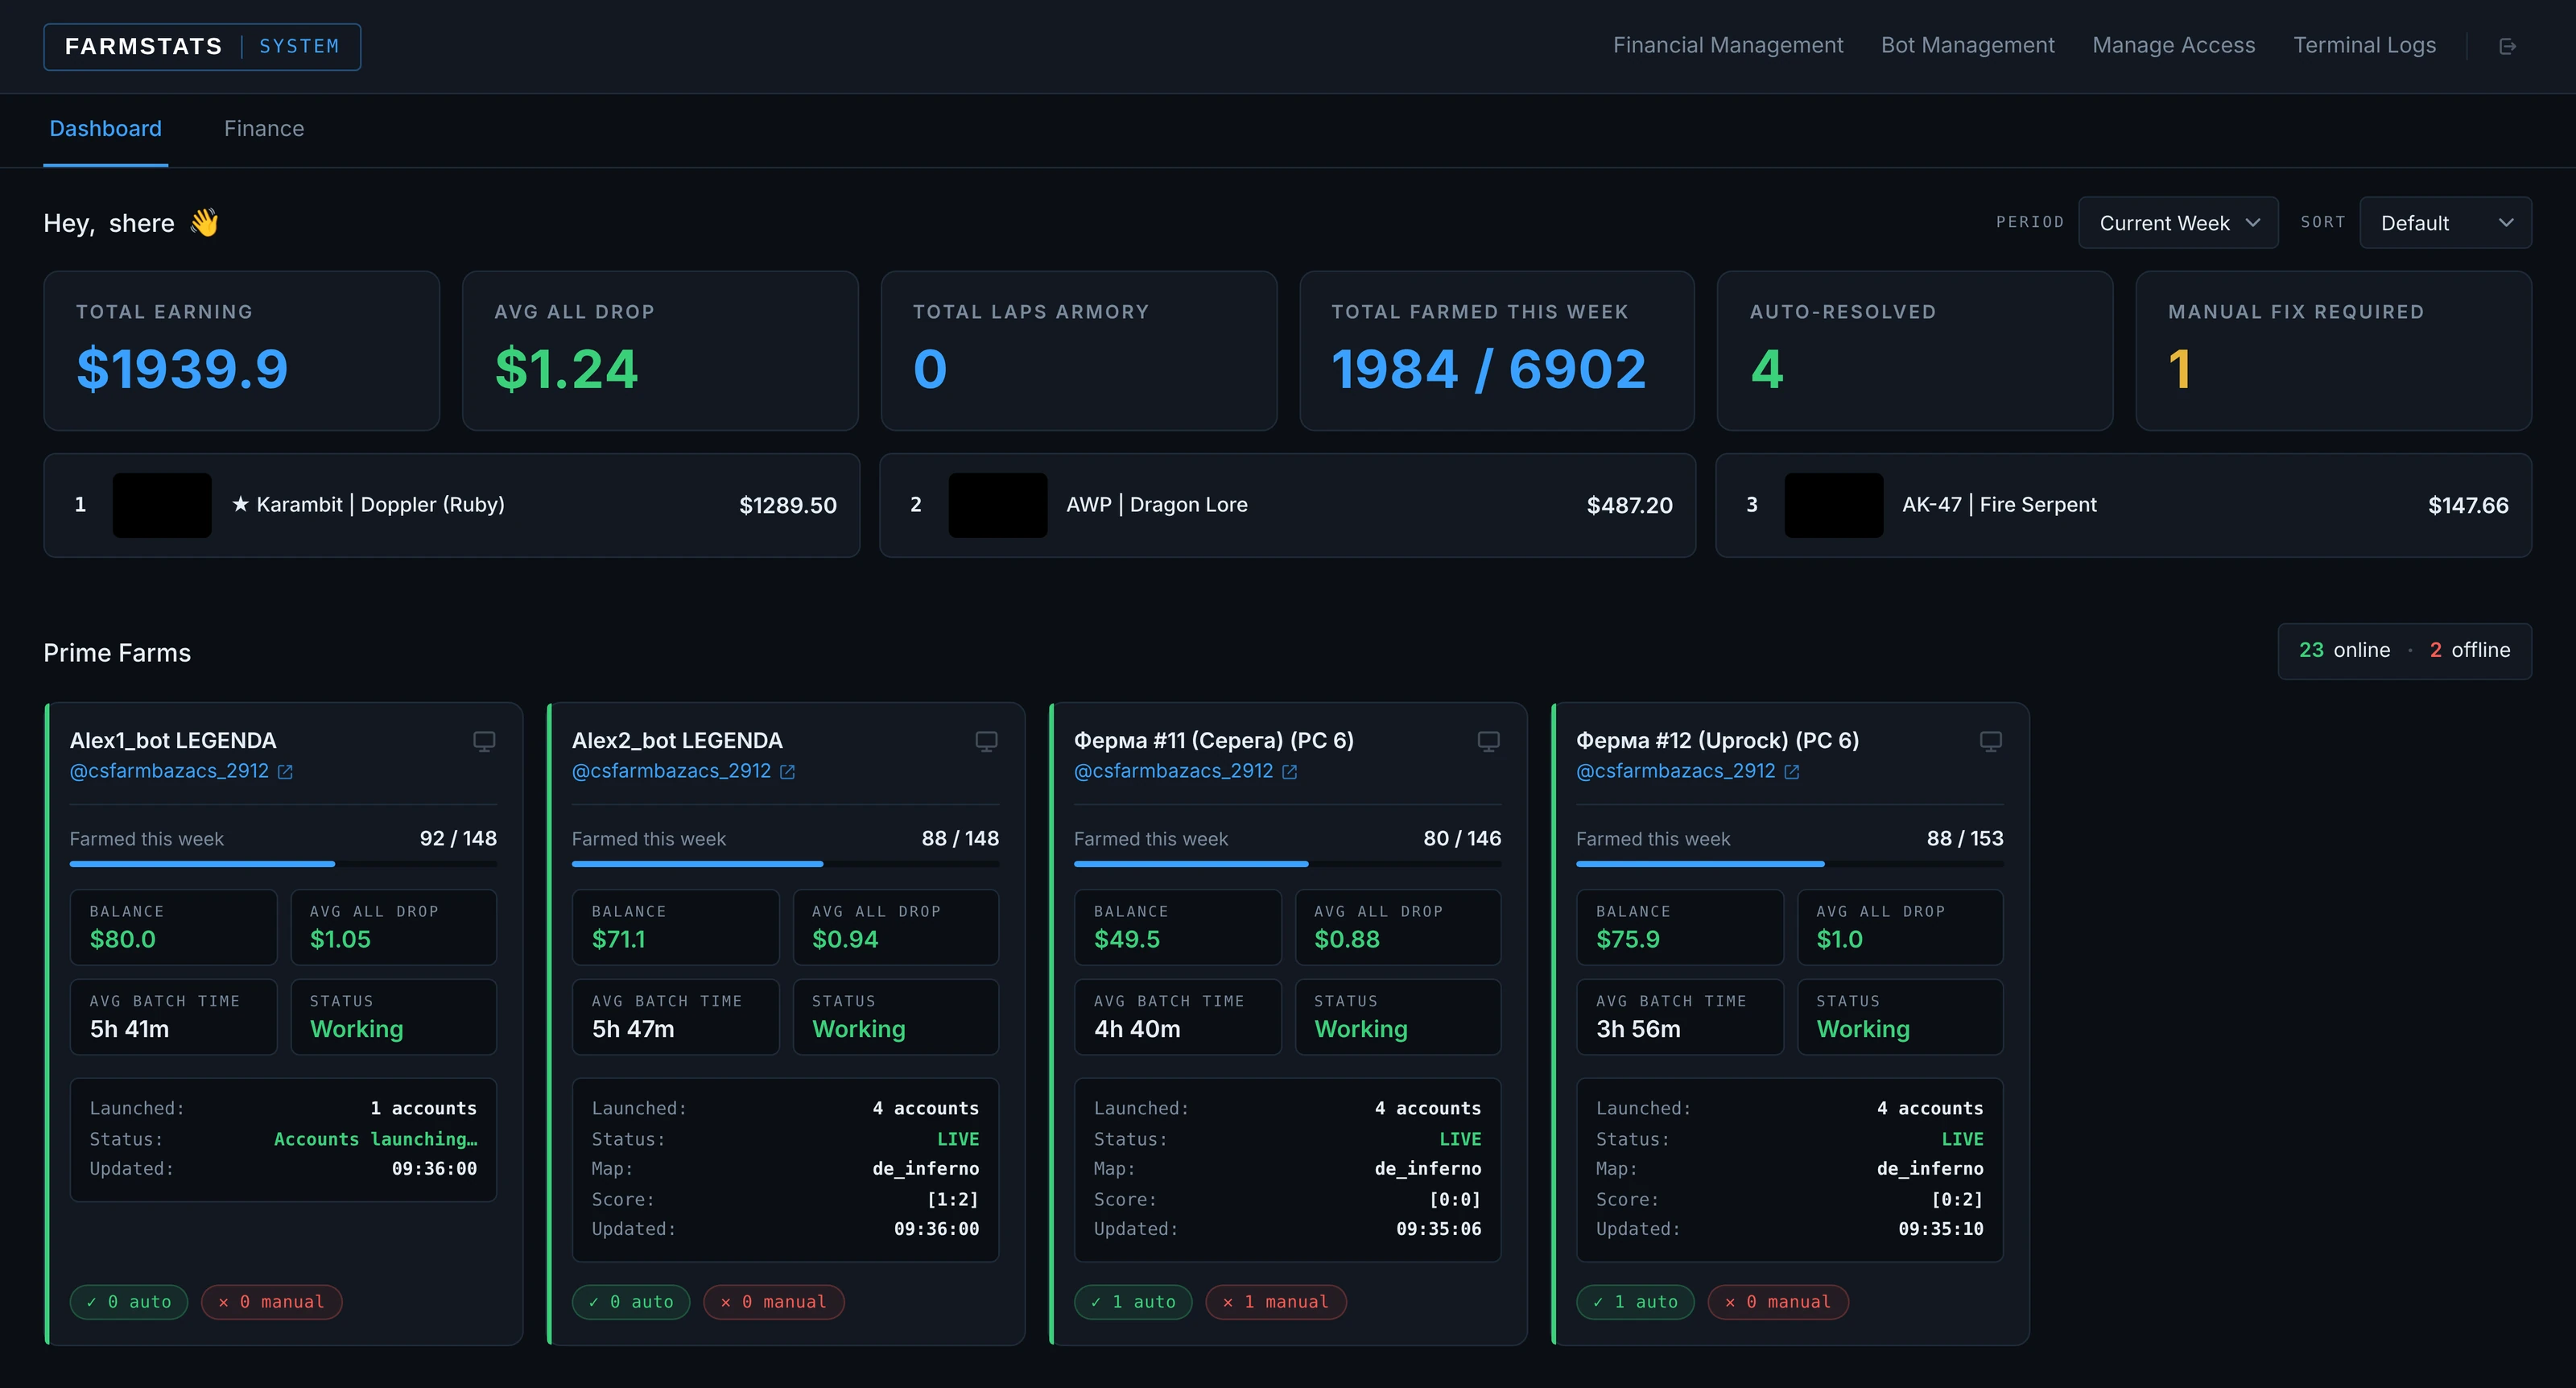Click 'Accounts launching…' status on Alex1_bot card
2576x1388 pixels.
(375, 1139)
